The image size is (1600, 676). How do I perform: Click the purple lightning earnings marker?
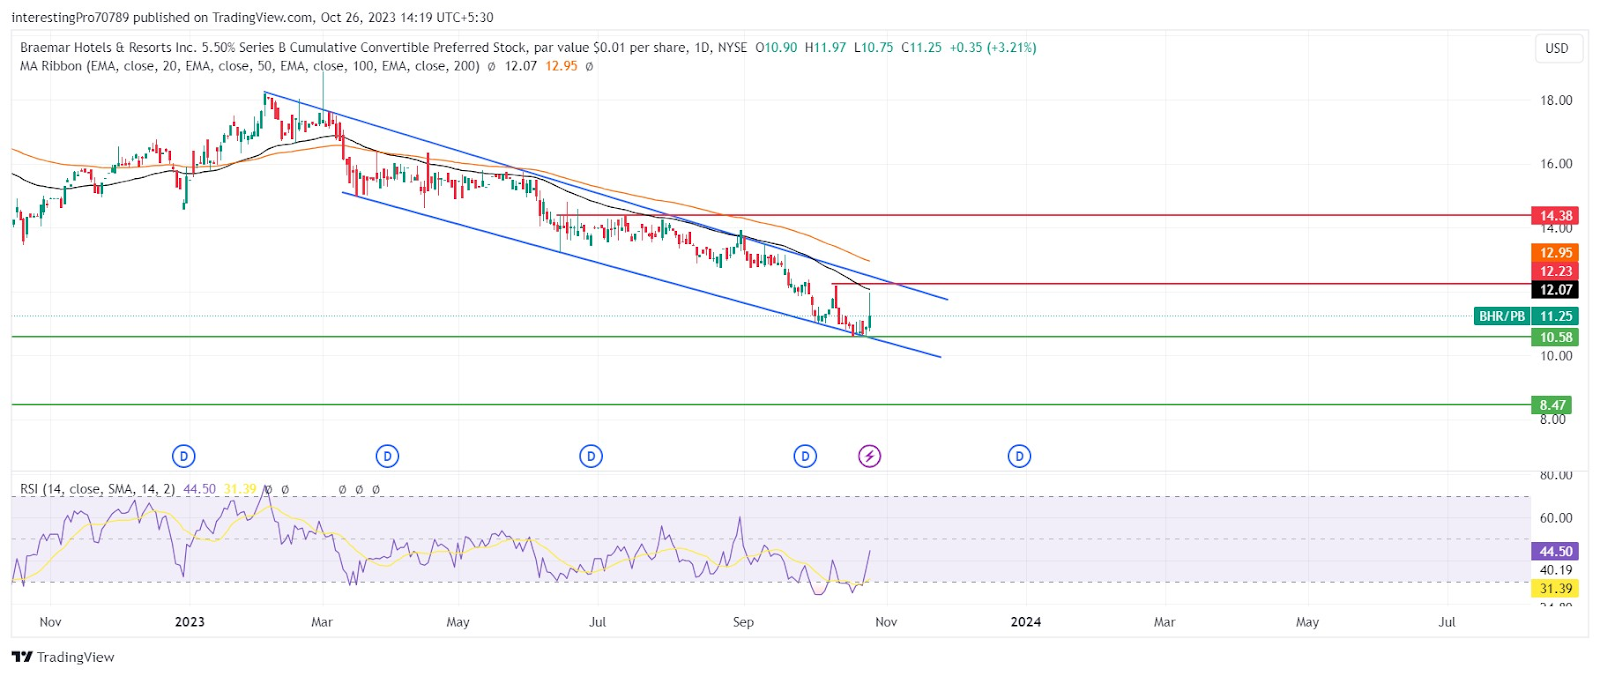pos(870,456)
